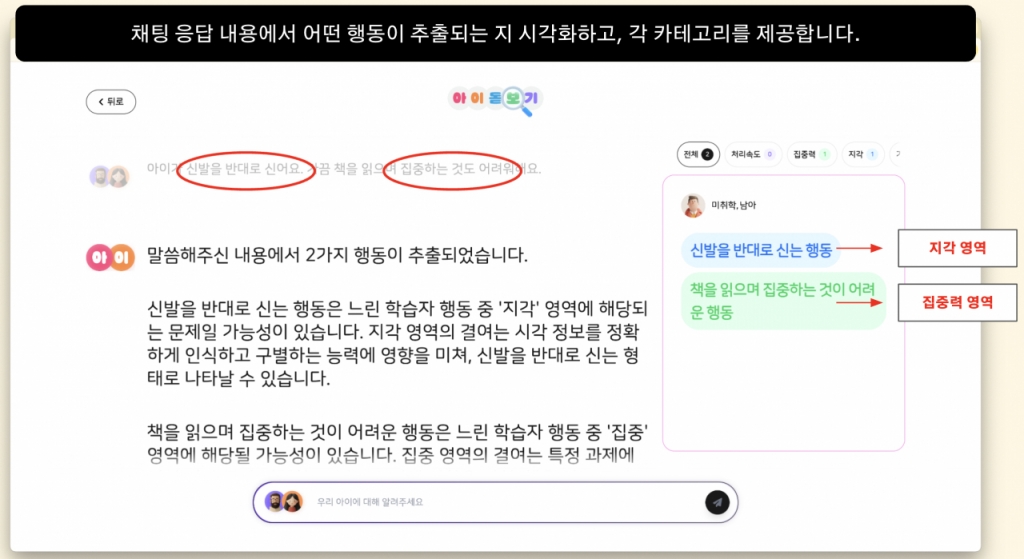Switch to the 처리속도 category tab
1024x559 pixels.
751,154
